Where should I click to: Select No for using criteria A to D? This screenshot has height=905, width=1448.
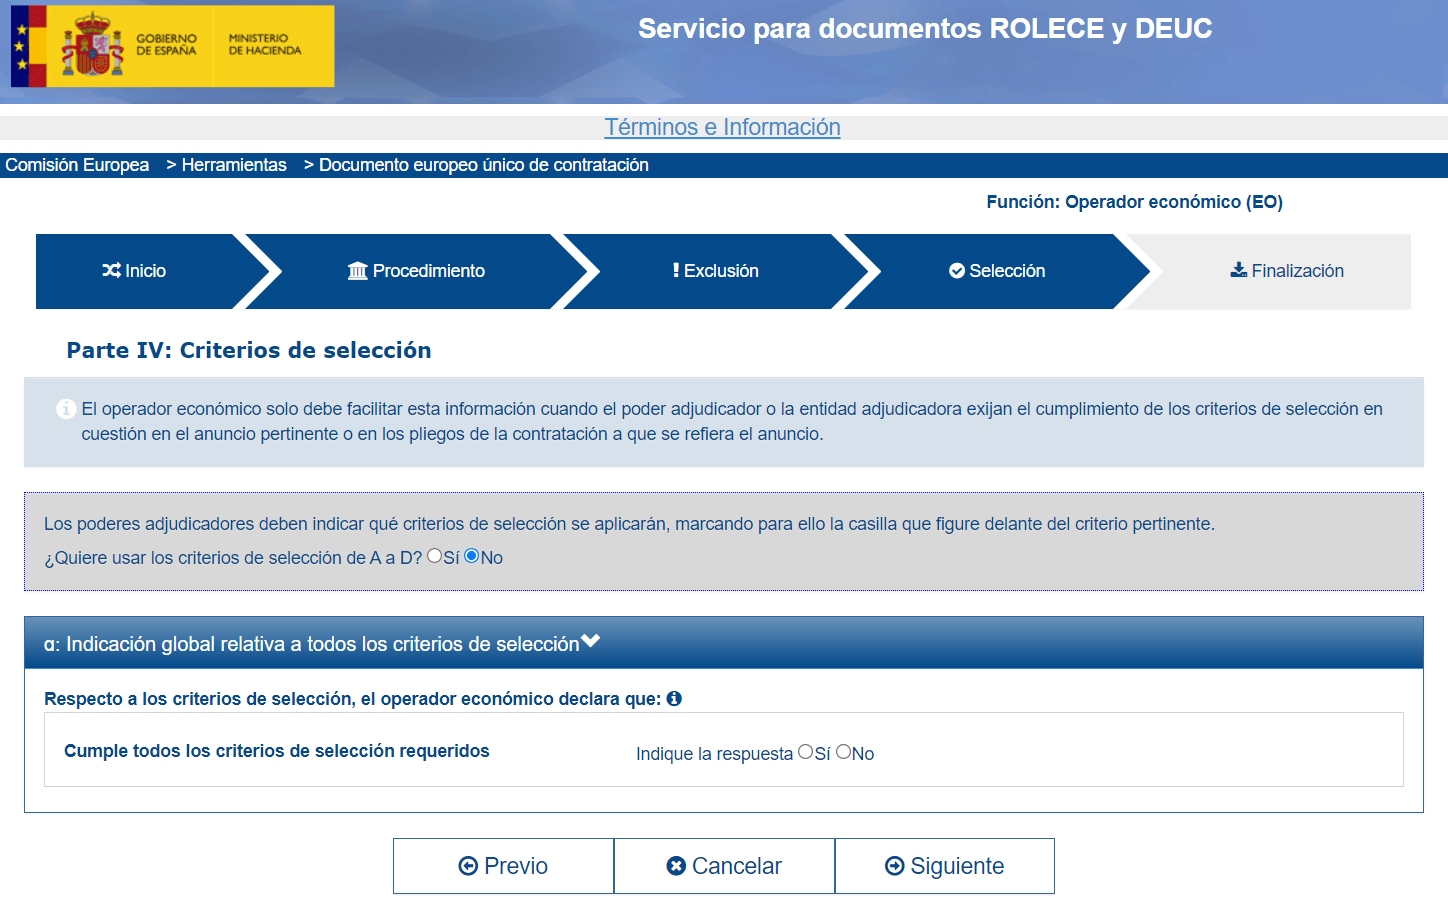point(472,556)
